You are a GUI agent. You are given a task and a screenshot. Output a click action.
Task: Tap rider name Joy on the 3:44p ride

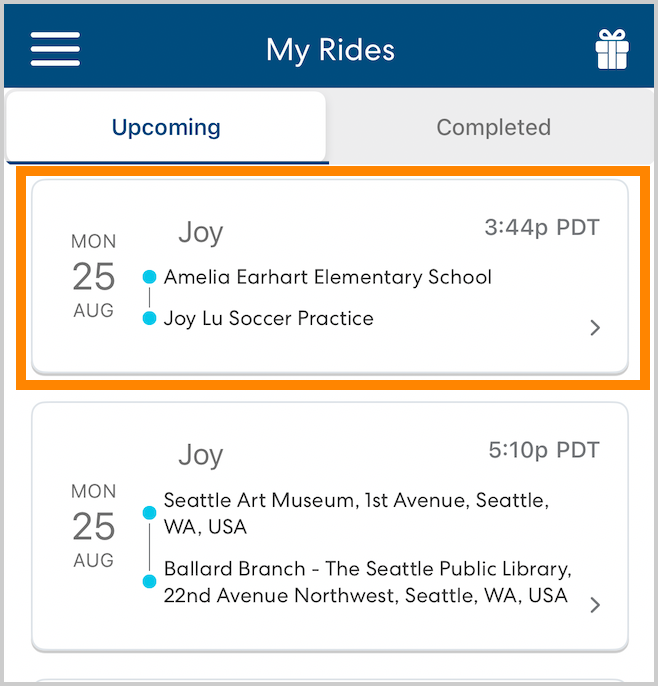(x=200, y=232)
